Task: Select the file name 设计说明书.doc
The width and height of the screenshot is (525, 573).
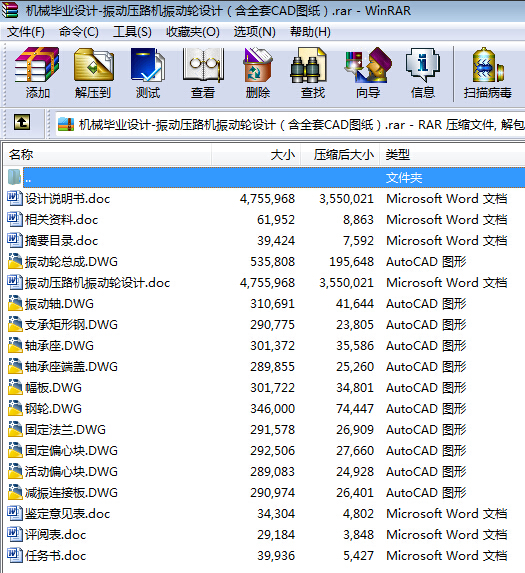Action: tap(68, 199)
